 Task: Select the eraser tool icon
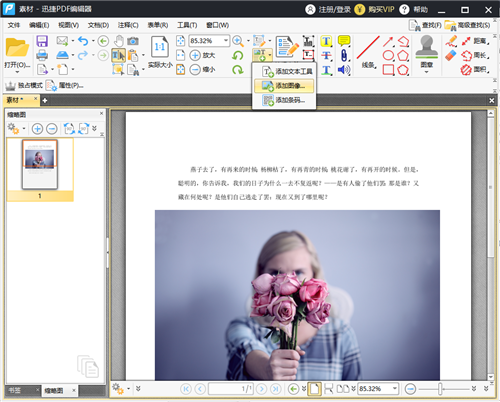coord(451,55)
